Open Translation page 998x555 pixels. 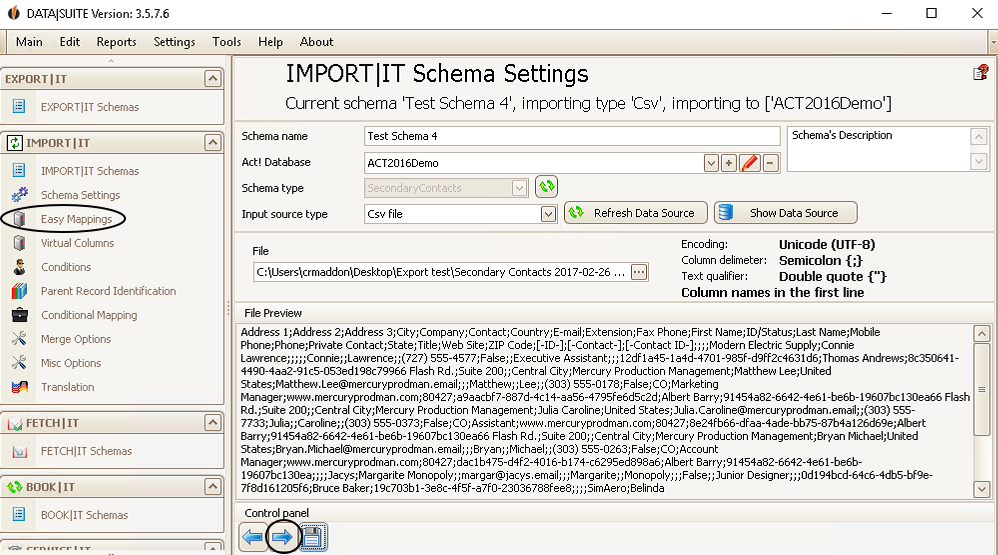67,387
